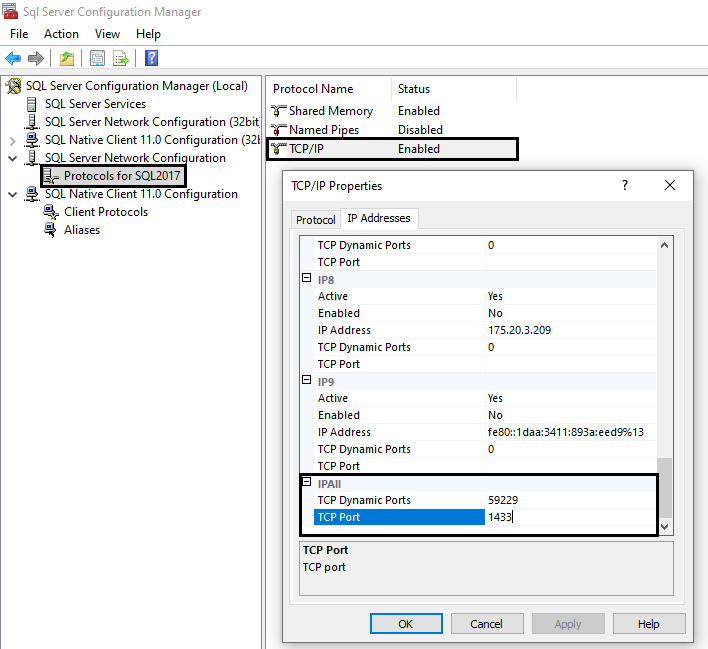Click the IP8 IP Address value 175.20.3.209
Screen dimensions: 708x649
(571, 330)
